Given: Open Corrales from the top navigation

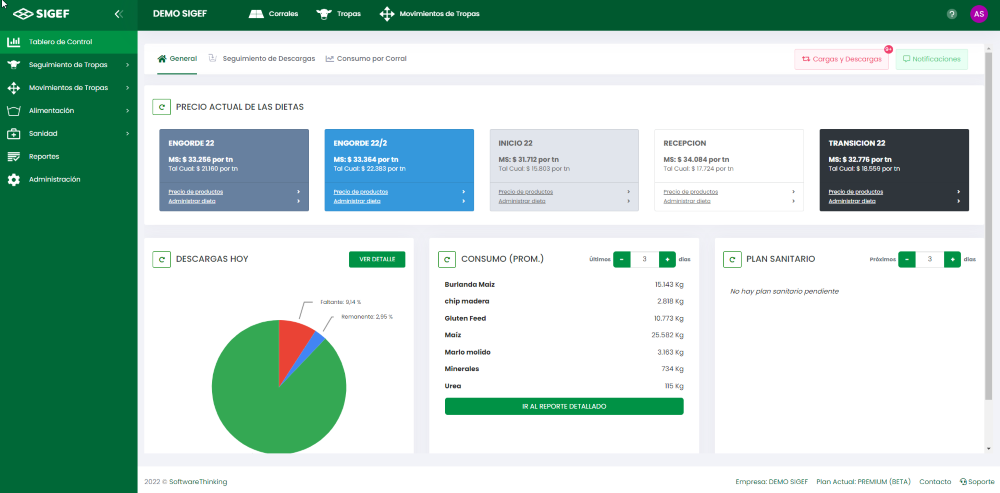Looking at the screenshot, I should coord(274,14).
